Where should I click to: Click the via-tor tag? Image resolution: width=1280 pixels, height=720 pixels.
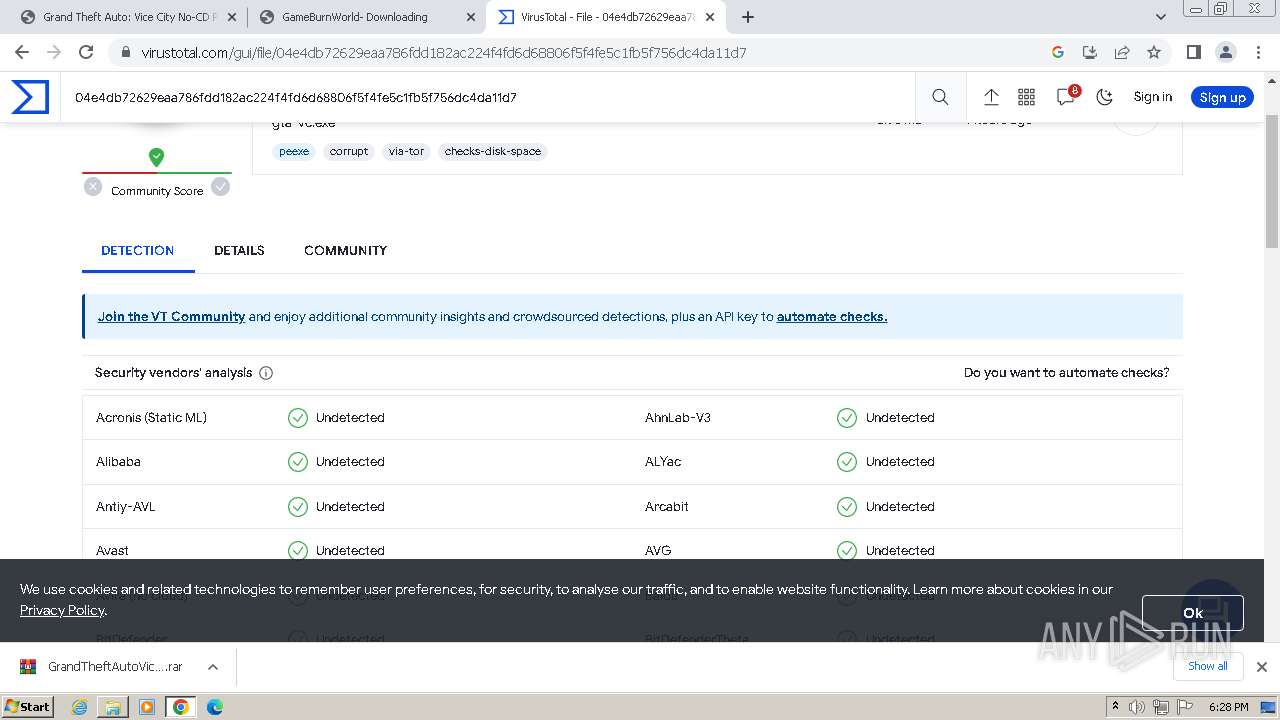tap(406, 151)
